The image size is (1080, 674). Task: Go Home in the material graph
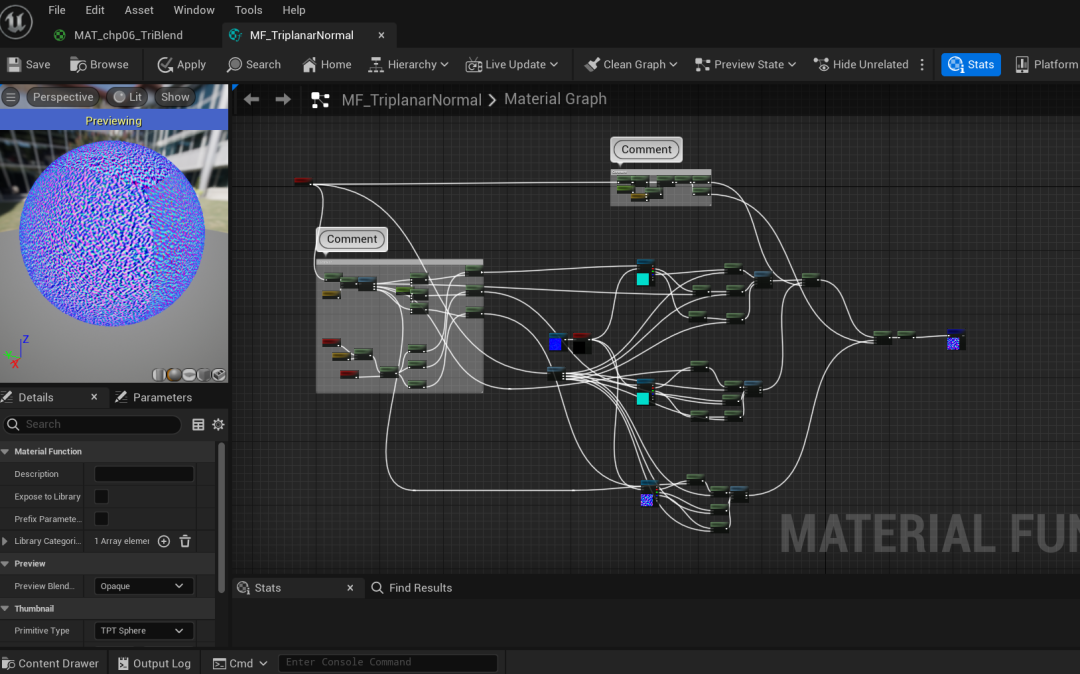pos(326,64)
